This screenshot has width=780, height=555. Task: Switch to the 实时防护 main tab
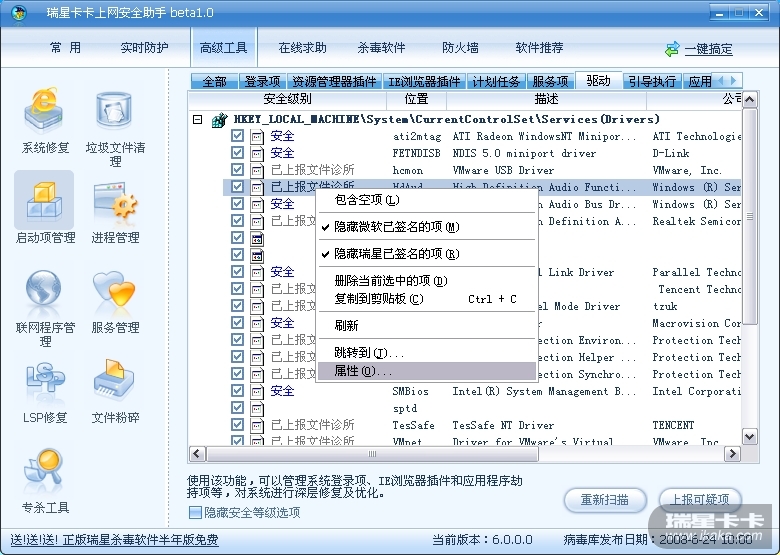pos(144,48)
